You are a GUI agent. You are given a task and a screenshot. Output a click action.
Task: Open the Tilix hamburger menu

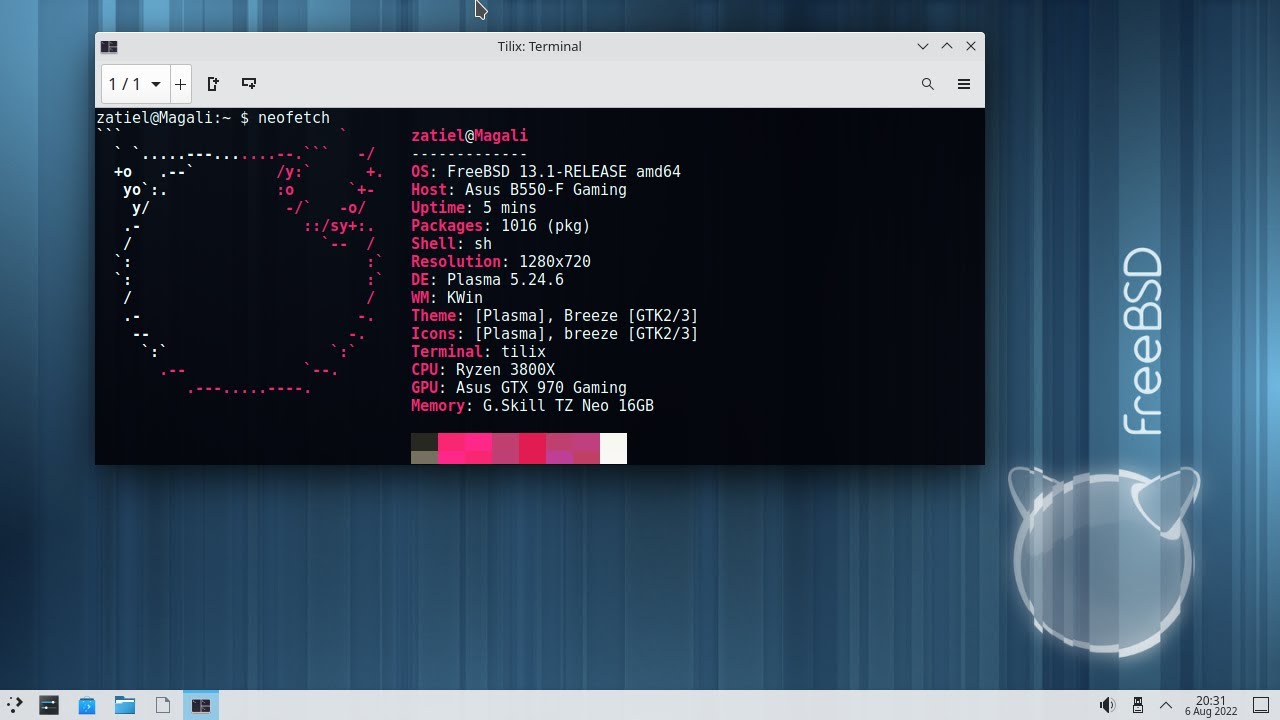pyautogui.click(x=964, y=84)
